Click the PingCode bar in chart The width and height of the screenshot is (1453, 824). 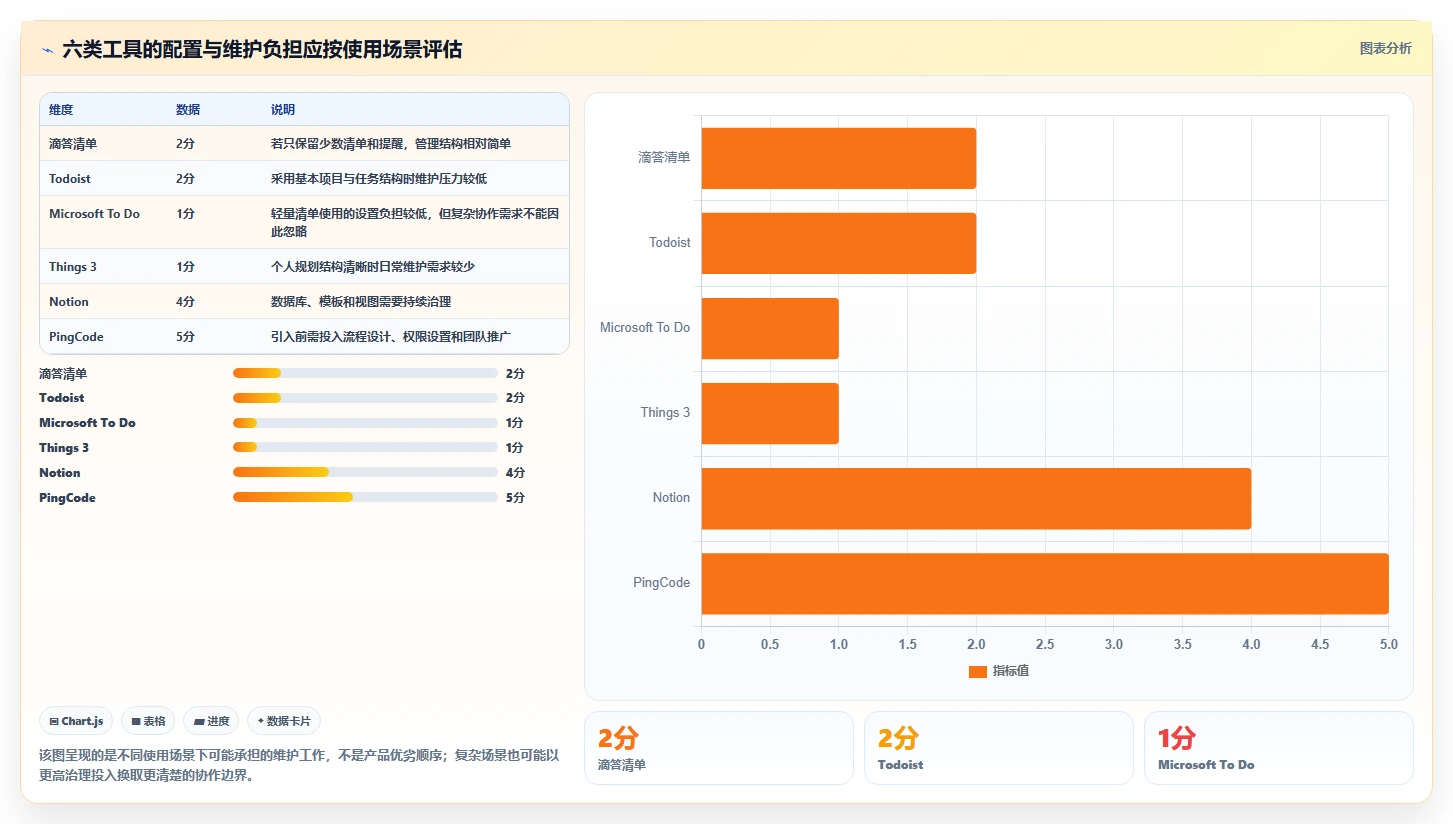1045,583
